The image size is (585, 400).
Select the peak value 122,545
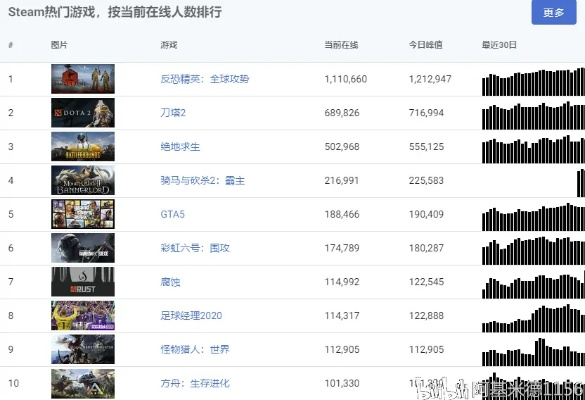click(x=426, y=282)
